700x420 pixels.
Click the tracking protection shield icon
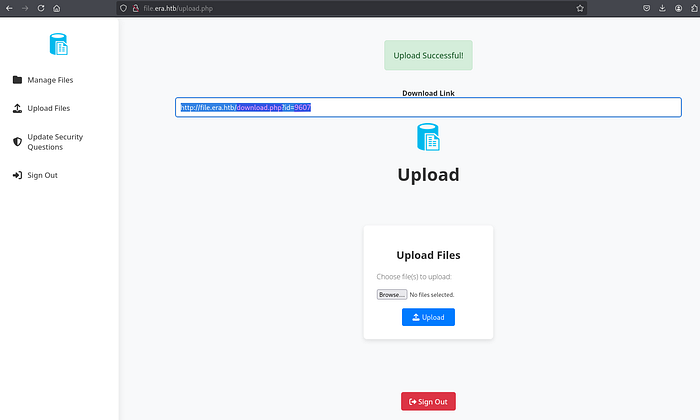tap(124, 8)
